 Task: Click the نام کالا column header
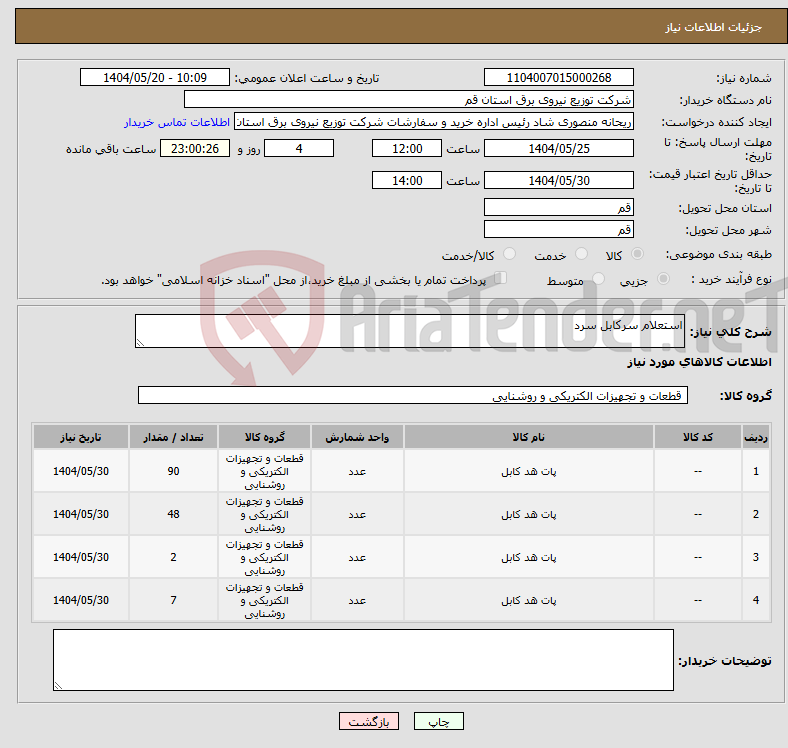[529, 437]
